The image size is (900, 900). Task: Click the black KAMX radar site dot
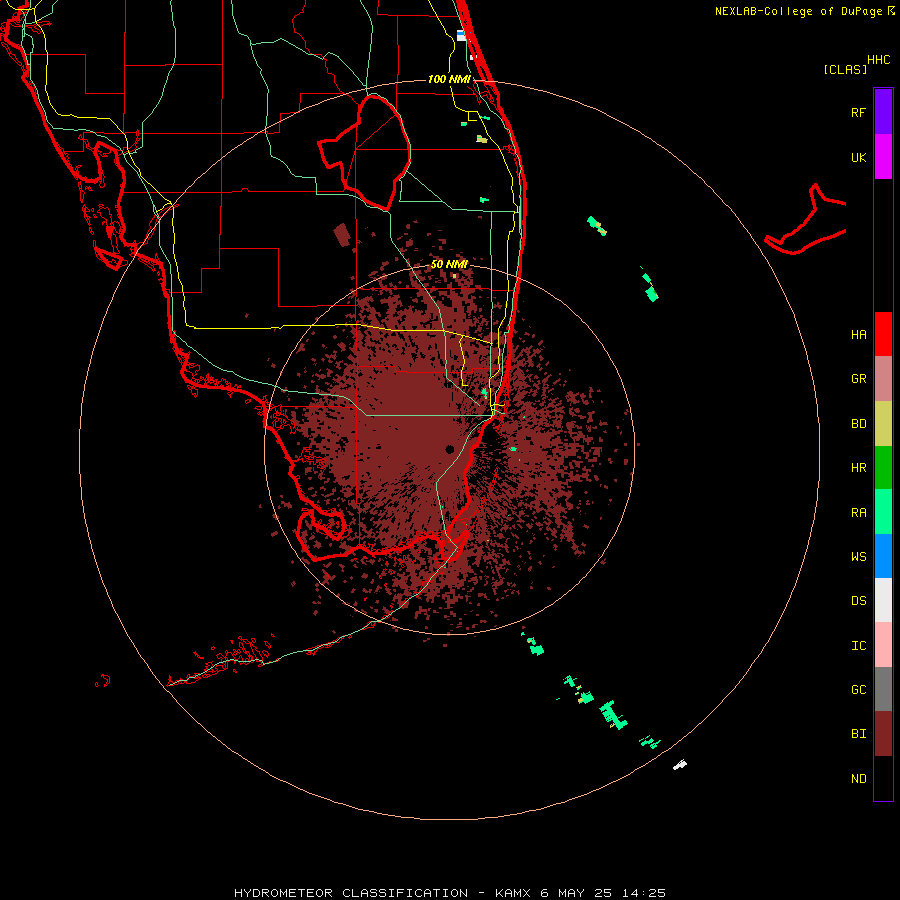(449, 449)
